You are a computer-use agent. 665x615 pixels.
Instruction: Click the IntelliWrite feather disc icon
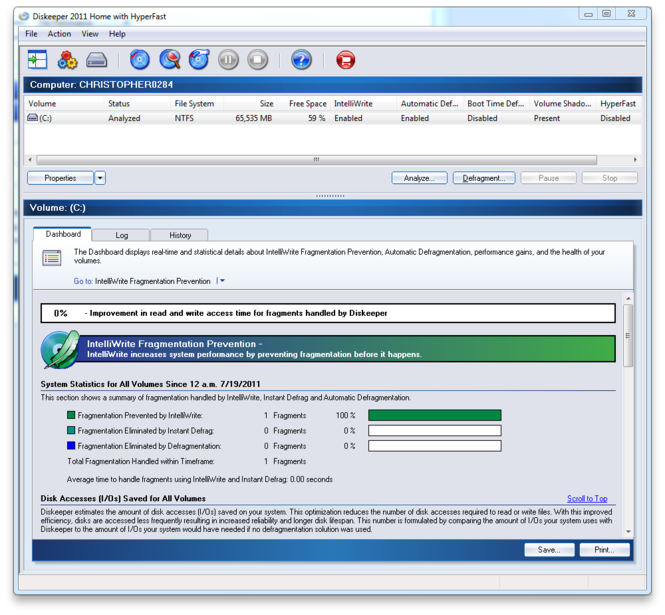tap(60, 349)
